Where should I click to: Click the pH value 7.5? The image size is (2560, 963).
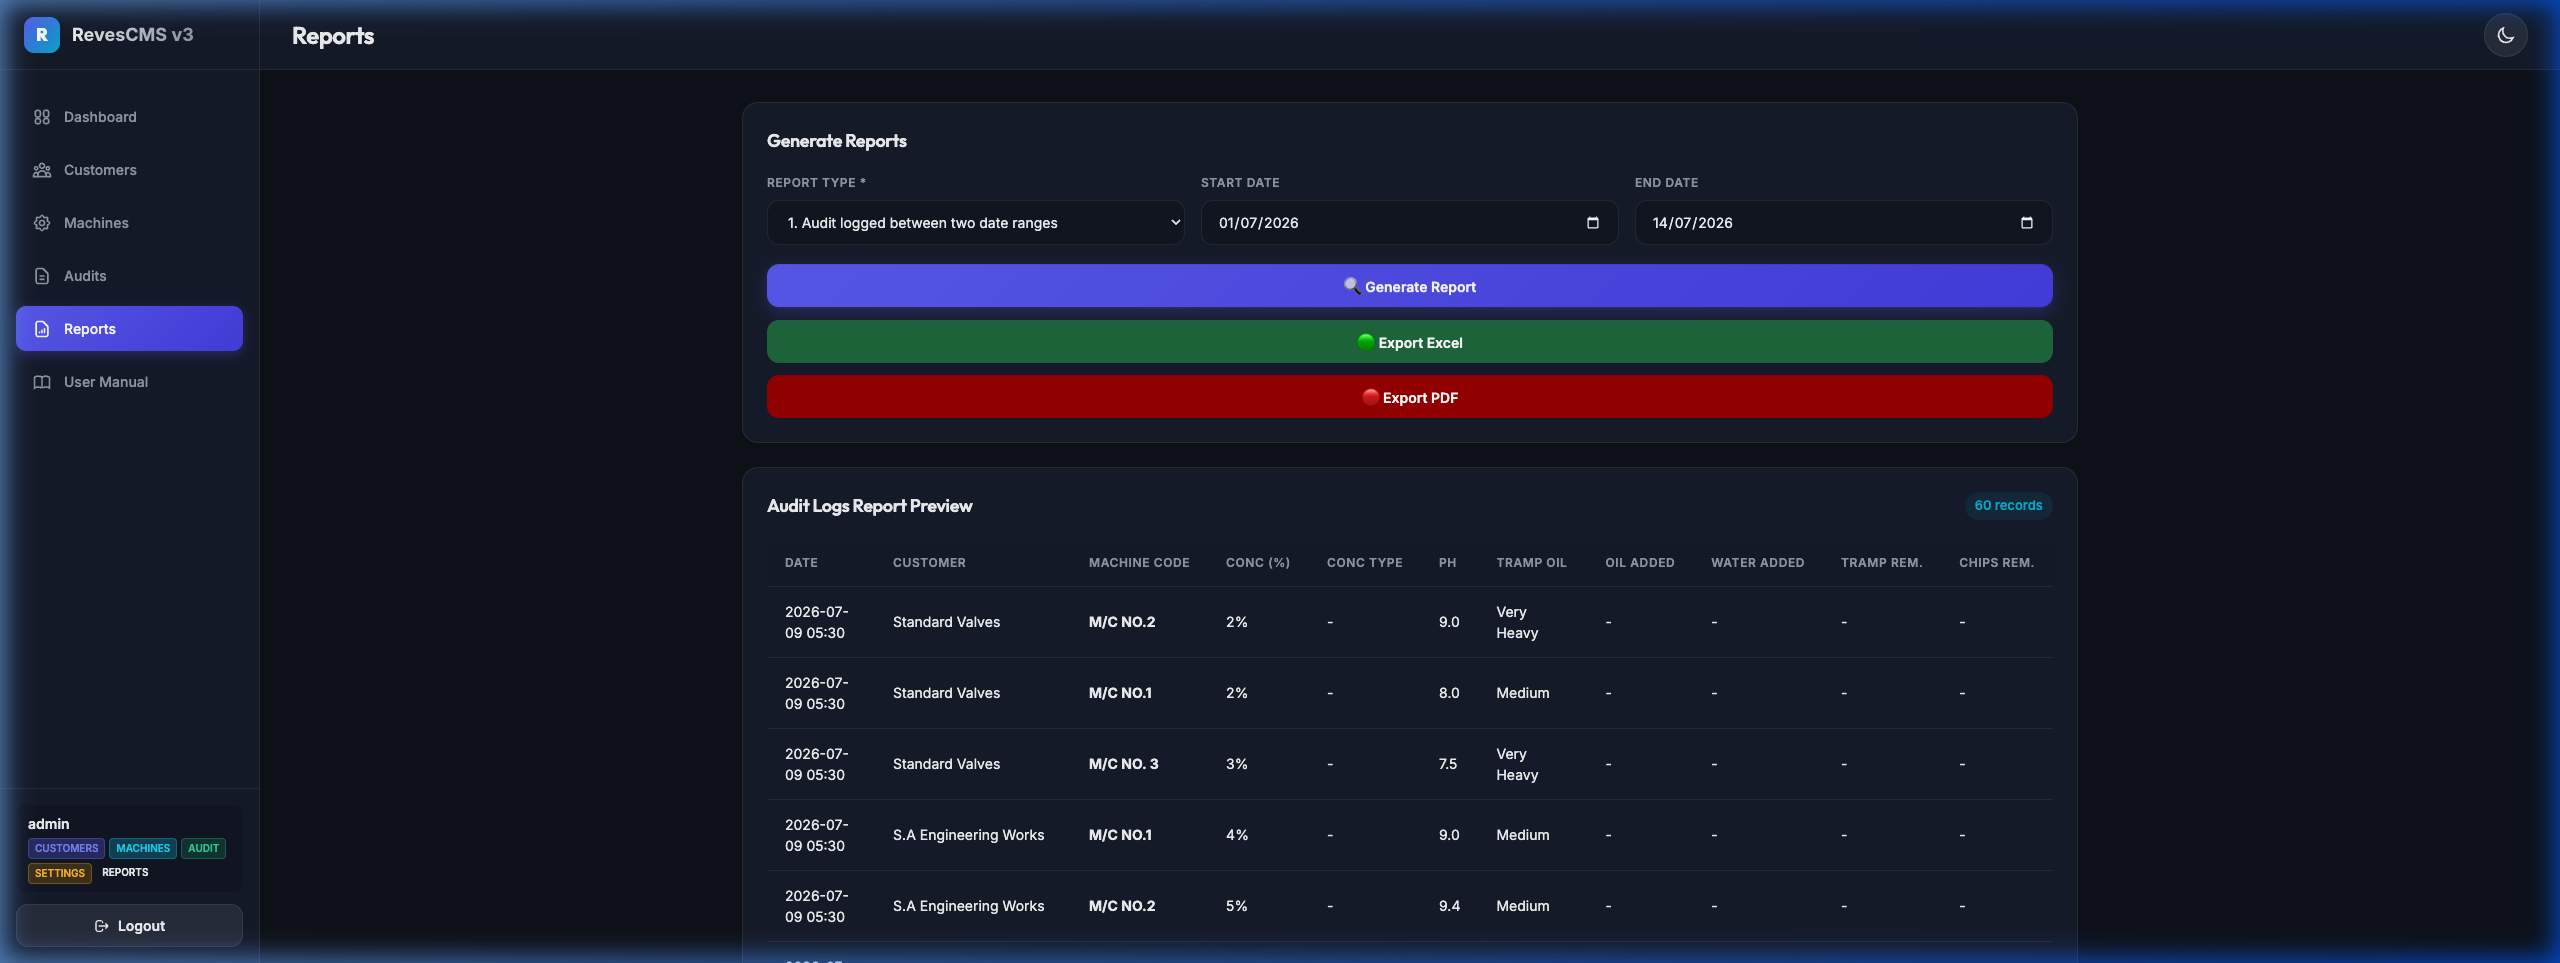point(1447,764)
